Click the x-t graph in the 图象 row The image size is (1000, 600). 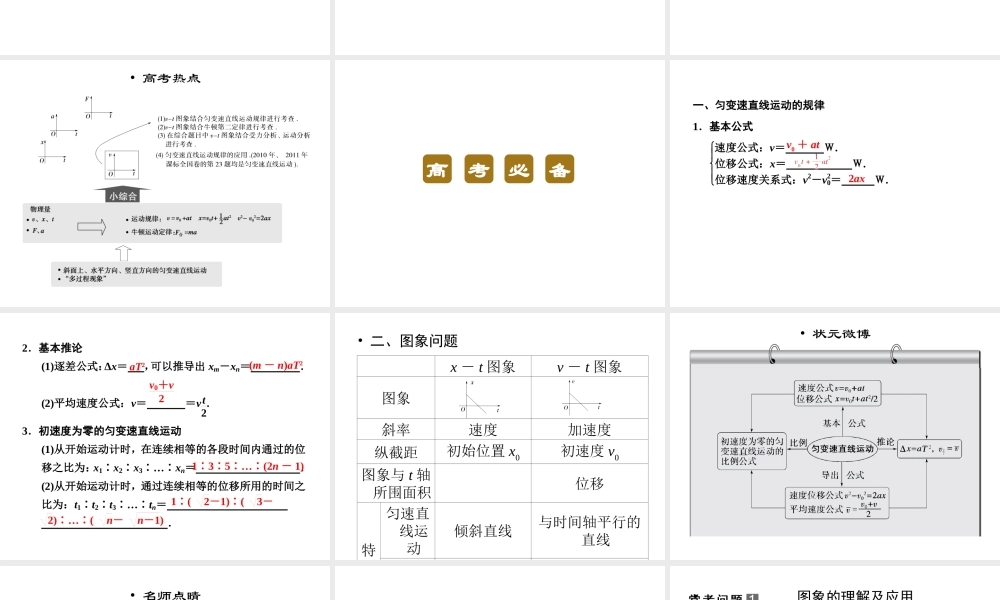pos(481,397)
